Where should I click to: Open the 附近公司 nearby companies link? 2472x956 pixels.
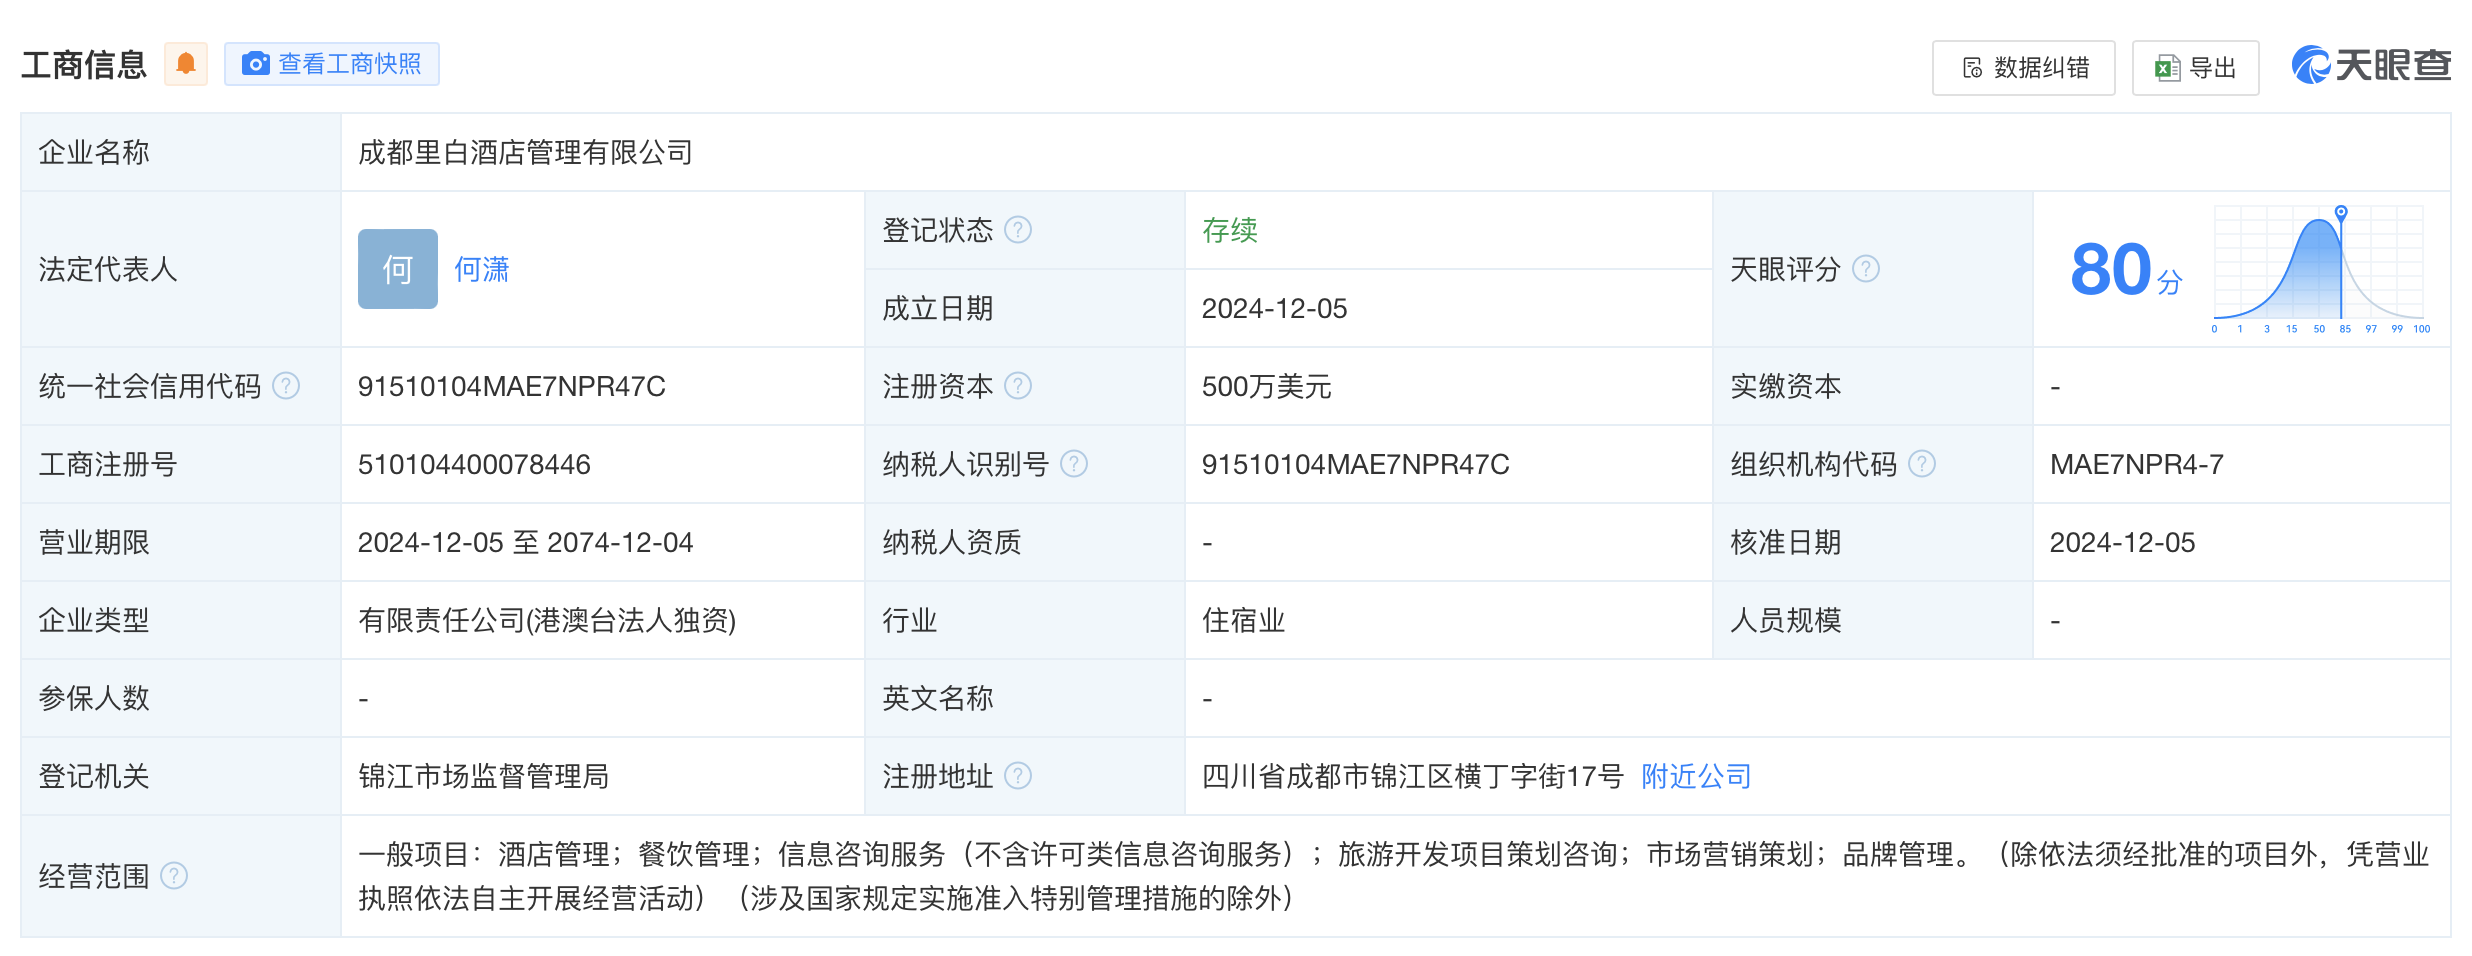[1696, 776]
